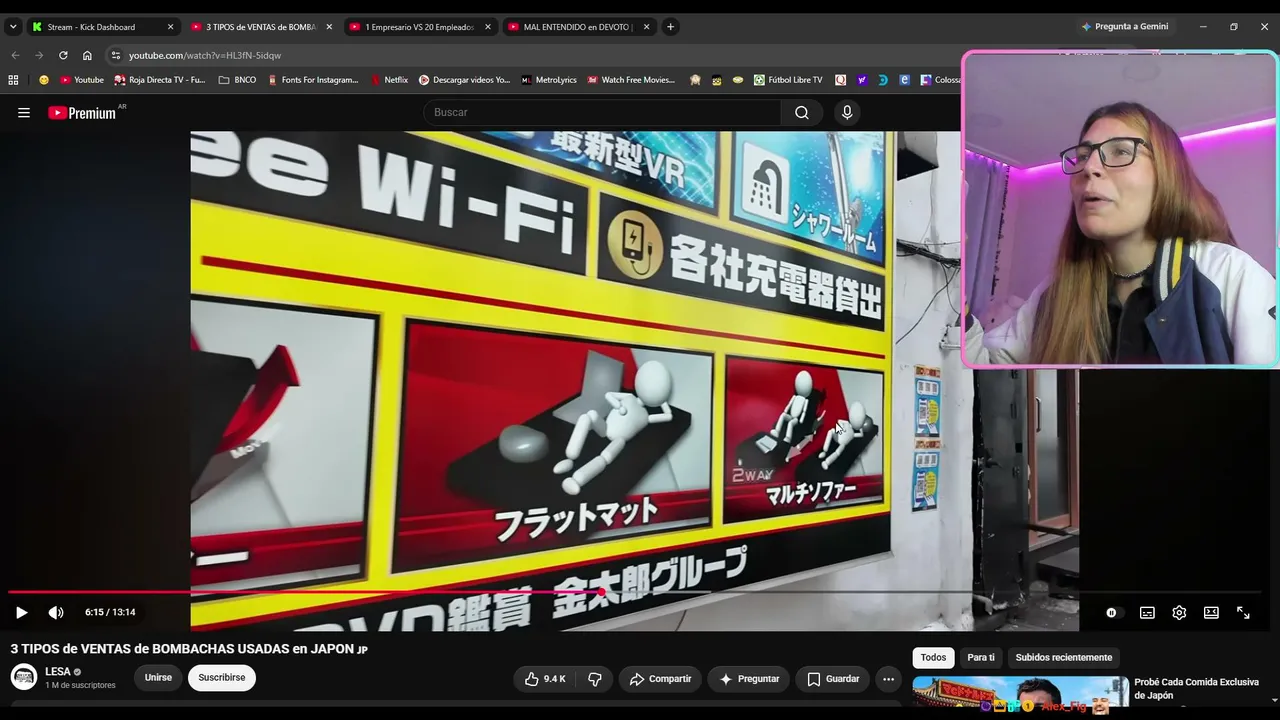
Task: Save video with Guardar button
Action: 833,679
